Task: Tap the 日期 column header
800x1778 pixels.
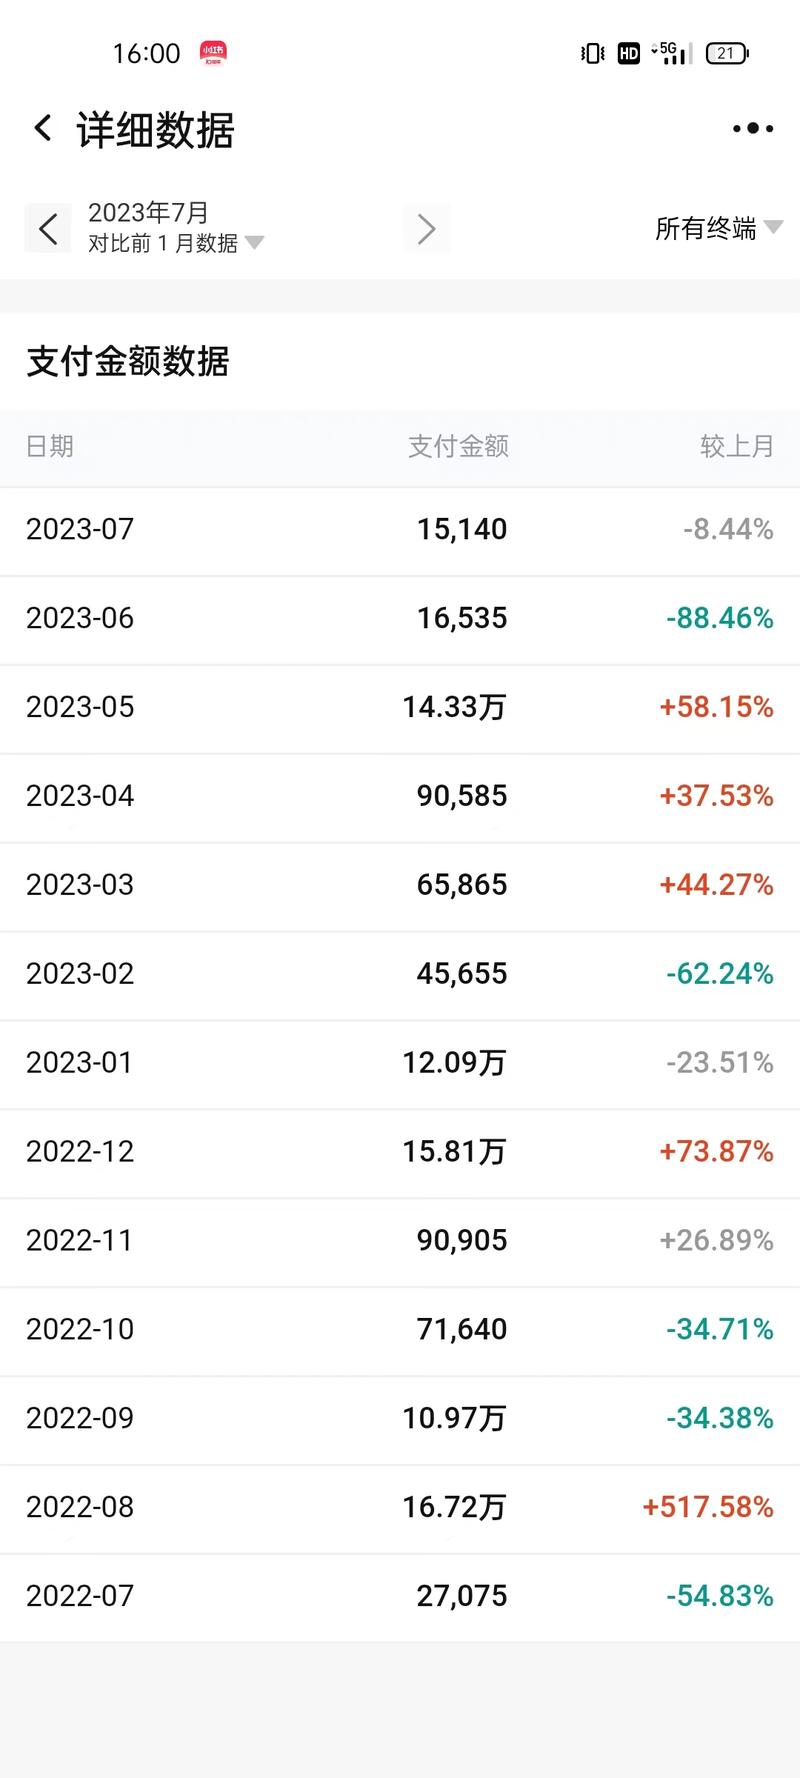Action: pyautogui.click(x=52, y=447)
